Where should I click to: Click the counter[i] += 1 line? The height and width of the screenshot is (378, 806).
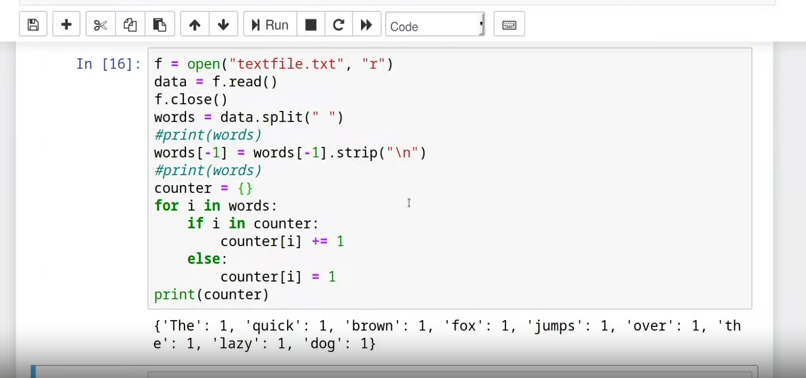pyautogui.click(x=282, y=241)
